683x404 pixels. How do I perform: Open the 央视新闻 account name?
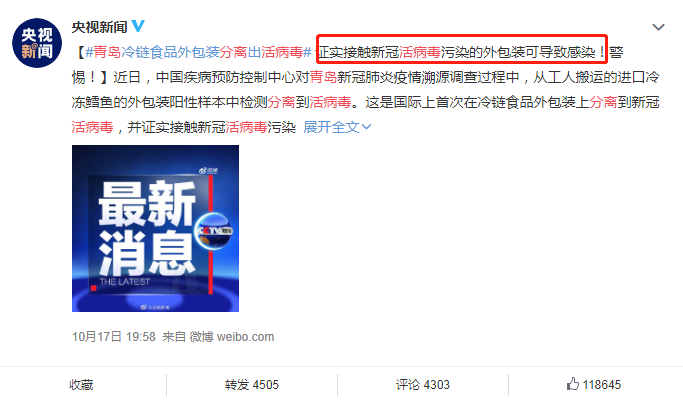(x=99, y=27)
